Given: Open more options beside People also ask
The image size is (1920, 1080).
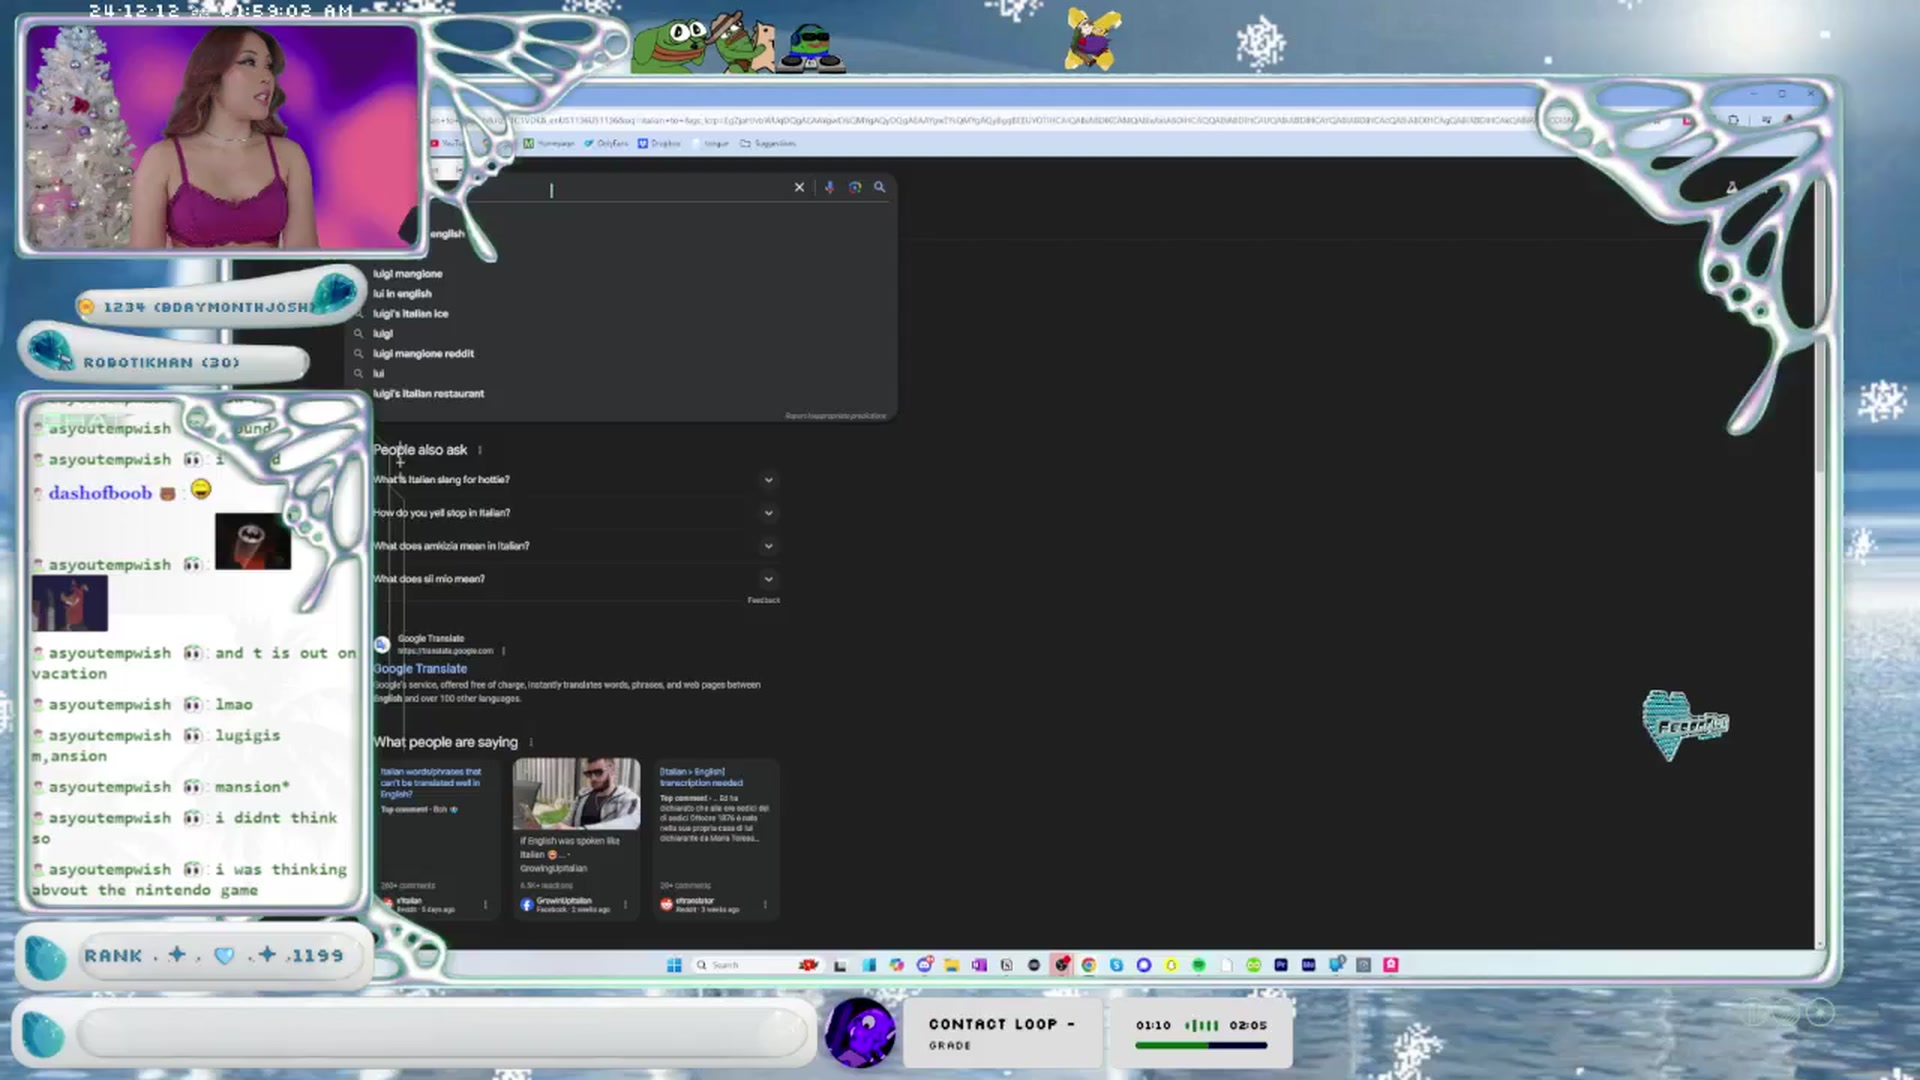Looking at the screenshot, I should click(480, 450).
